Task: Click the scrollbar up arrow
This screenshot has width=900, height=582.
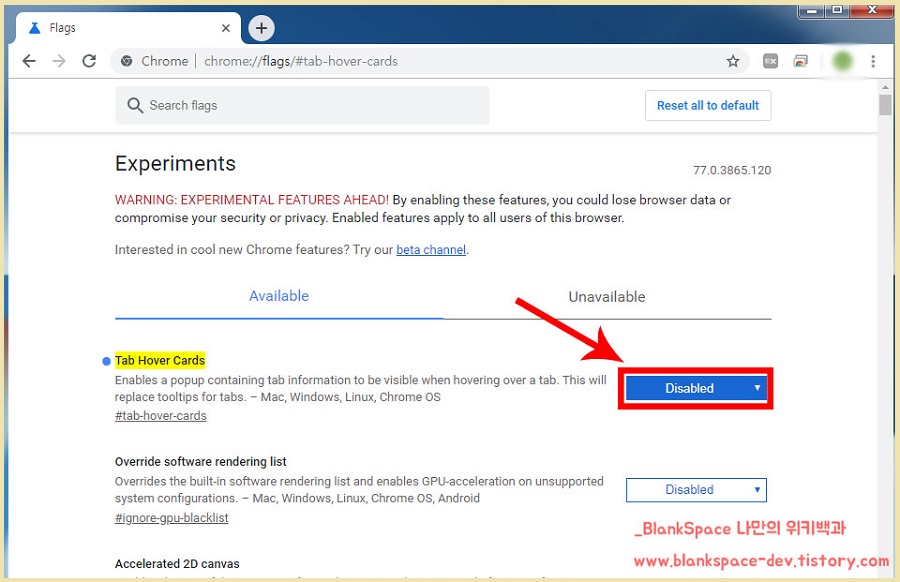Action: (x=885, y=87)
